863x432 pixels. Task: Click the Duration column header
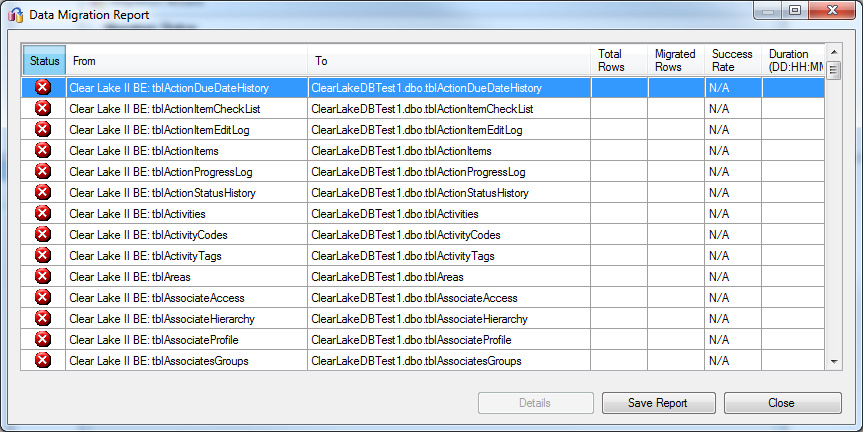(x=794, y=61)
